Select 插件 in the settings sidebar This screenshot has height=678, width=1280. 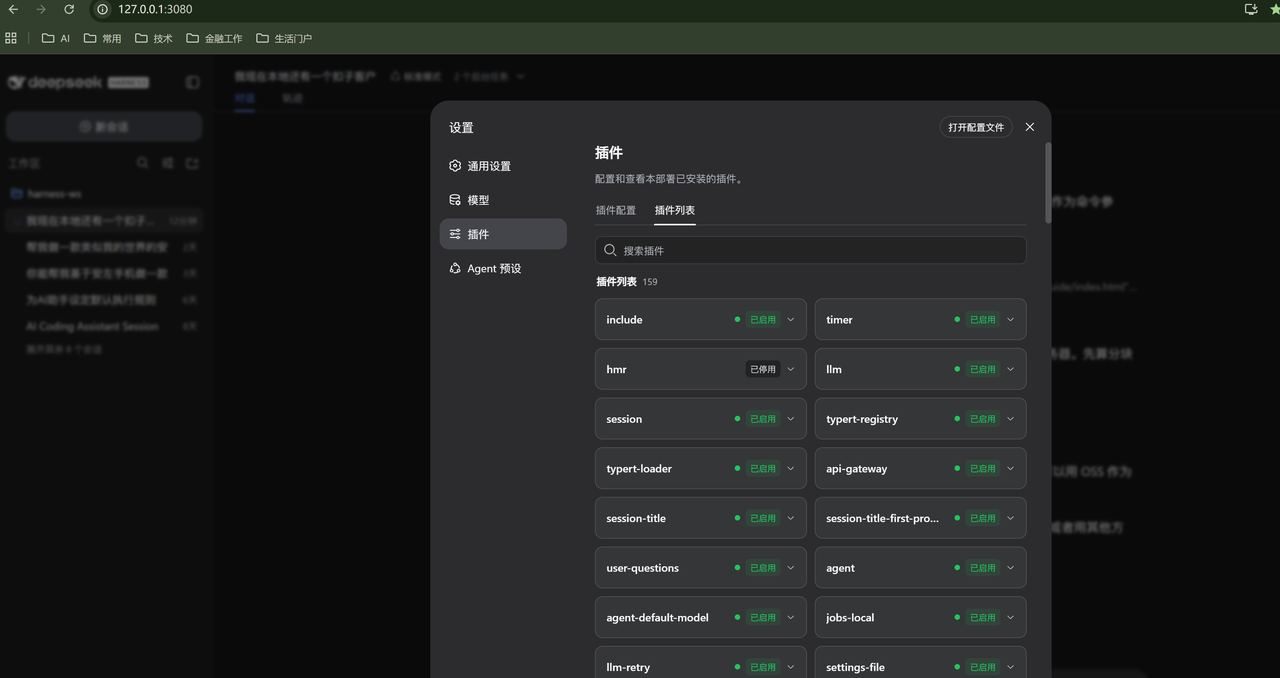(x=503, y=234)
